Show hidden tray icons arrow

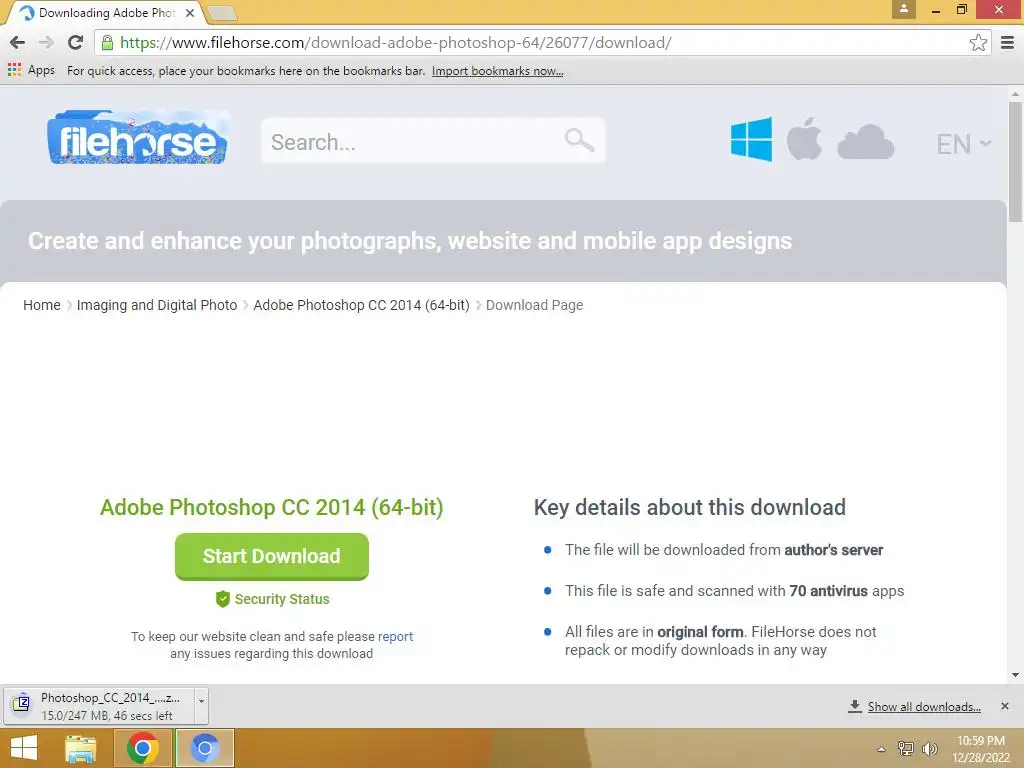(x=881, y=749)
